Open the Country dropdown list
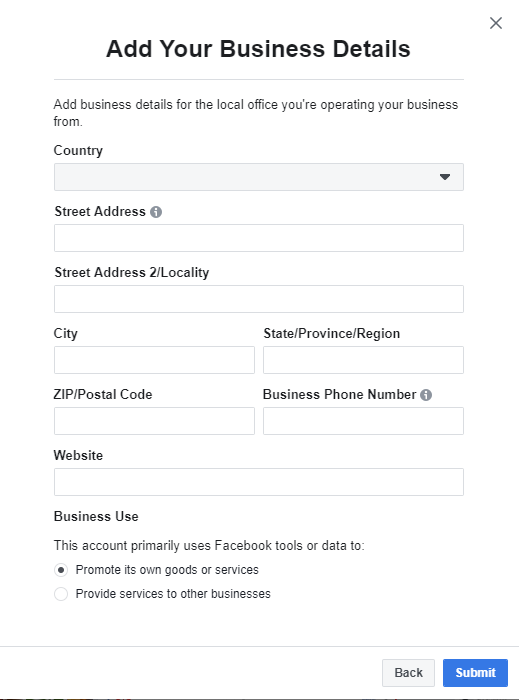 tap(259, 177)
